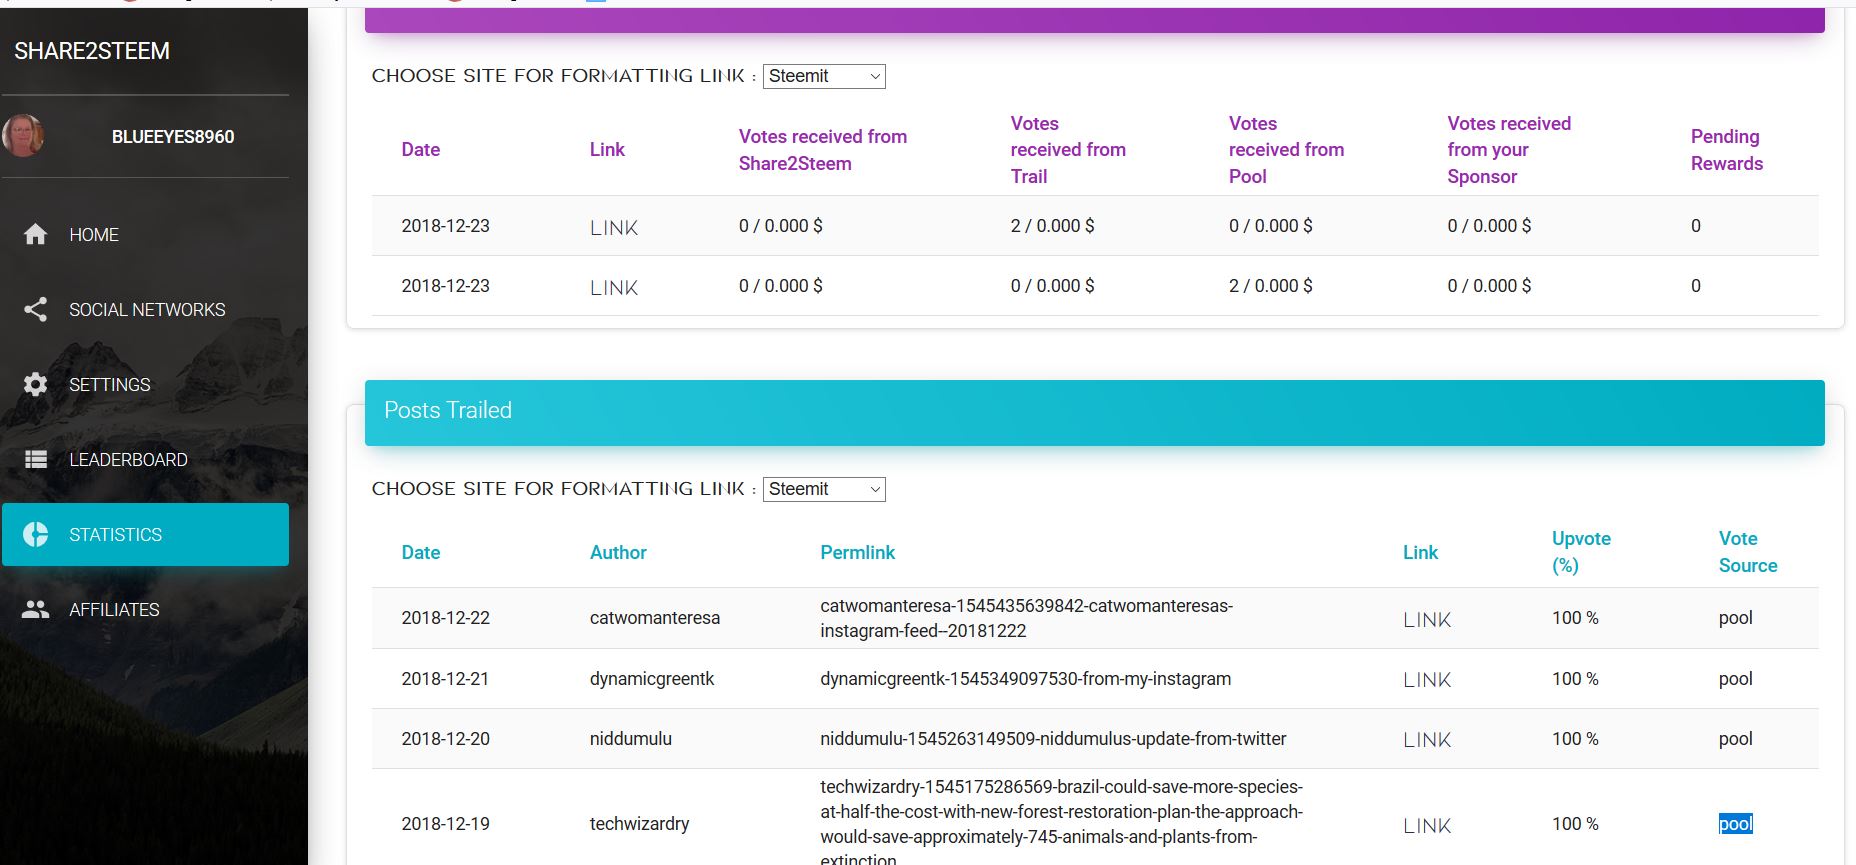Click author name techwizardry
The height and width of the screenshot is (865, 1856).
point(640,824)
